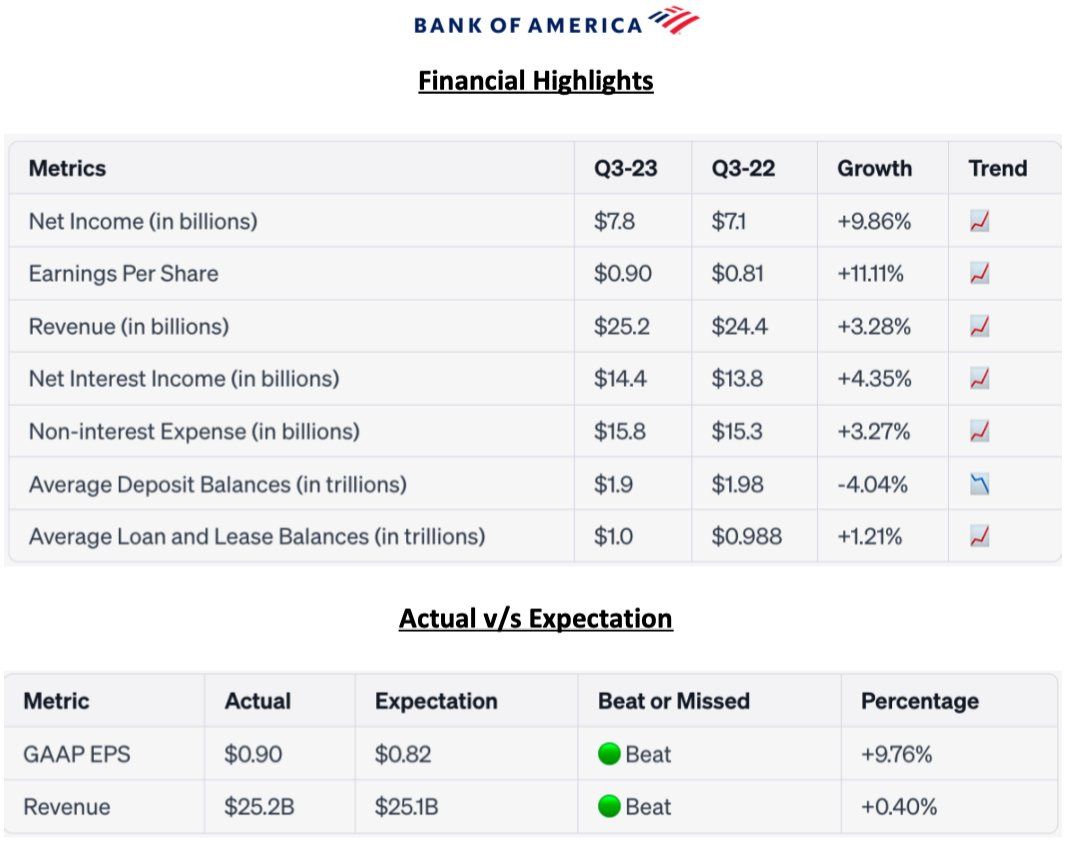Click the Expectation column header

436,701
